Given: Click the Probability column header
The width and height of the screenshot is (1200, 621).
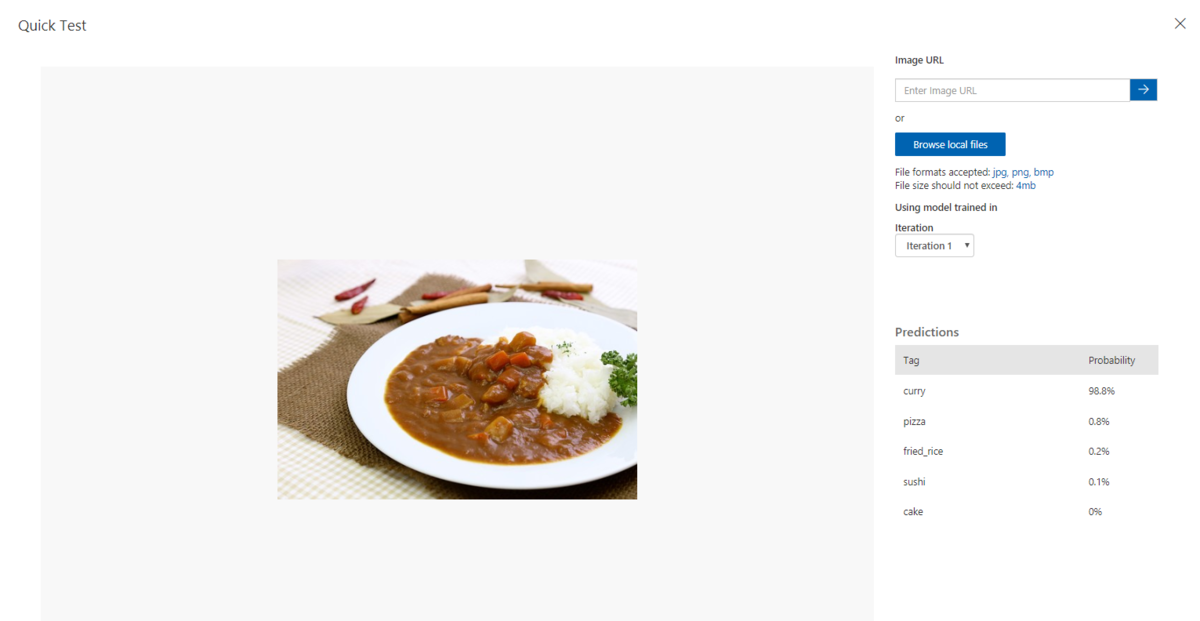Looking at the screenshot, I should pyautogui.click(x=1112, y=360).
